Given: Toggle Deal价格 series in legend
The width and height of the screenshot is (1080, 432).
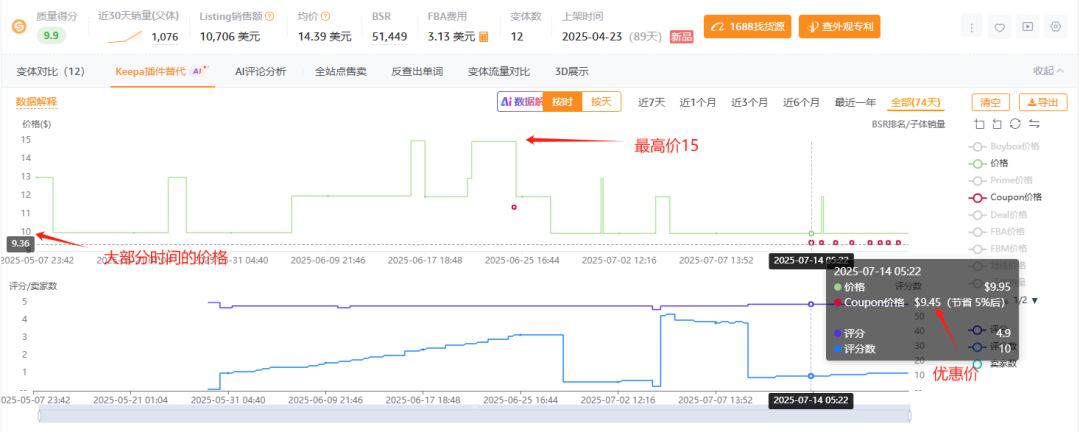Looking at the screenshot, I should 999,214.
